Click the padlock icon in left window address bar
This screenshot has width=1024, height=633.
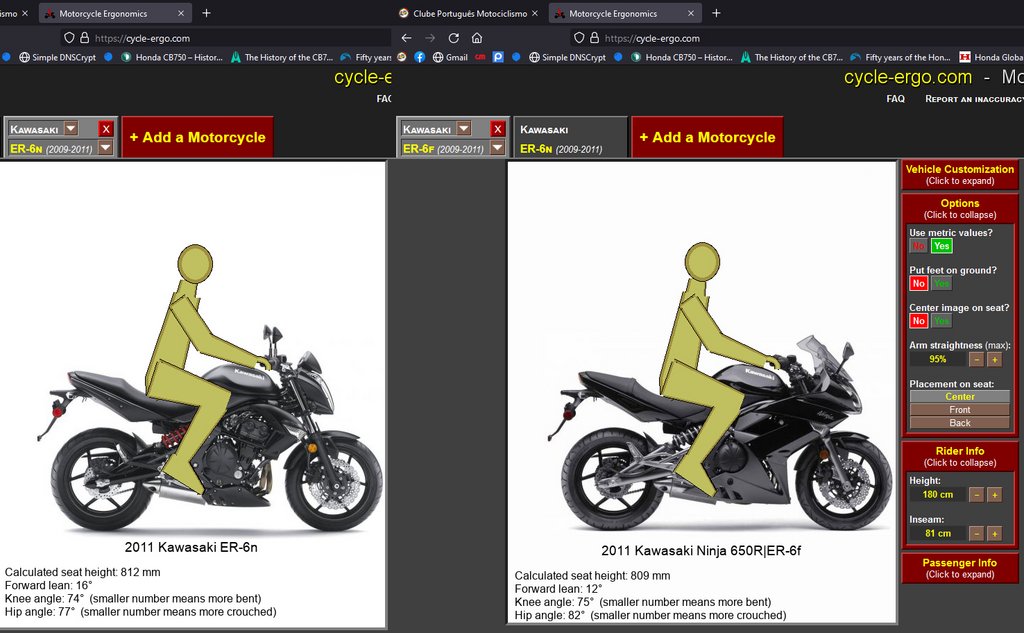click(x=84, y=38)
